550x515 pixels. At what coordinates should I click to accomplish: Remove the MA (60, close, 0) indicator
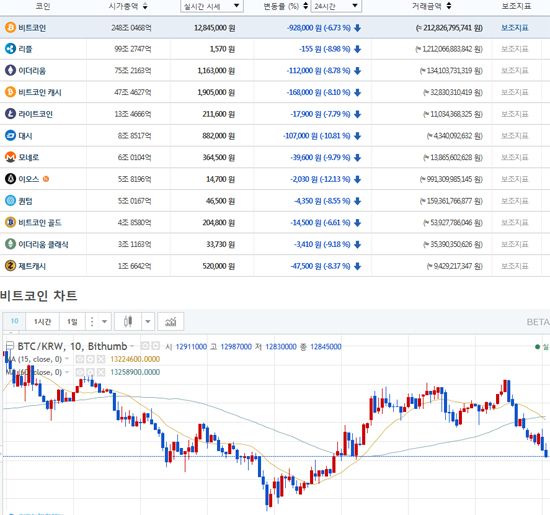(101, 372)
